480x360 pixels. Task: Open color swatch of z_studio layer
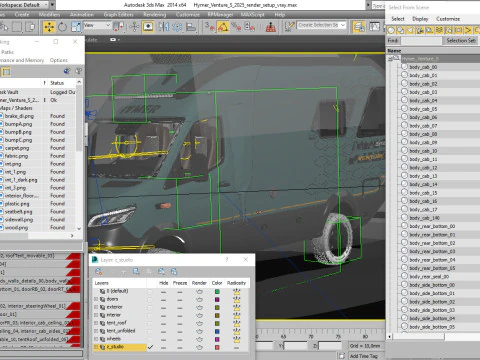point(217,347)
